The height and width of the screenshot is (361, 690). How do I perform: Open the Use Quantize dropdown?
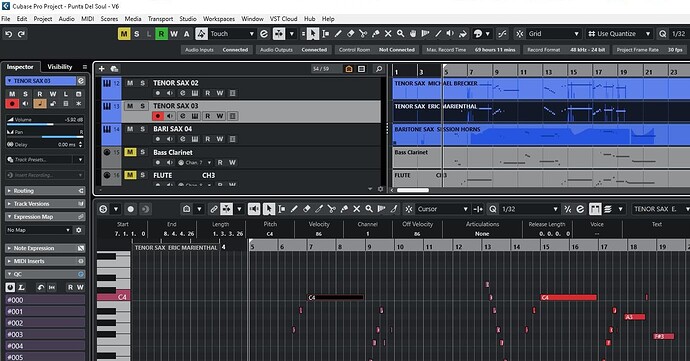click(x=619, y=34)
